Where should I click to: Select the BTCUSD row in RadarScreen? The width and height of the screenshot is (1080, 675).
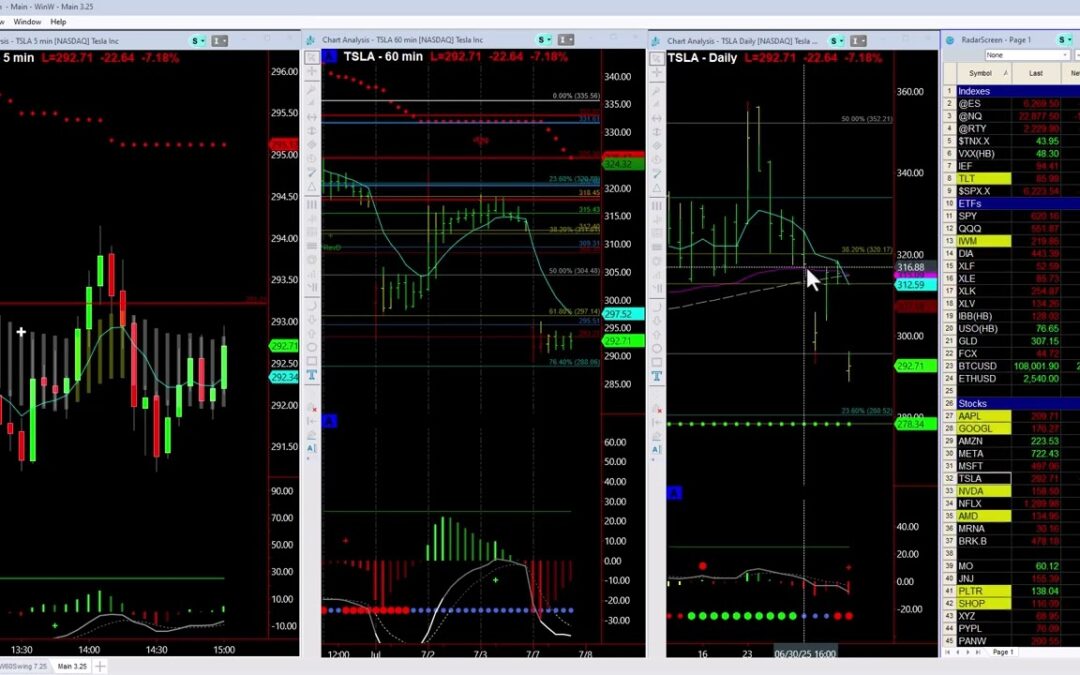(1011, 366)
